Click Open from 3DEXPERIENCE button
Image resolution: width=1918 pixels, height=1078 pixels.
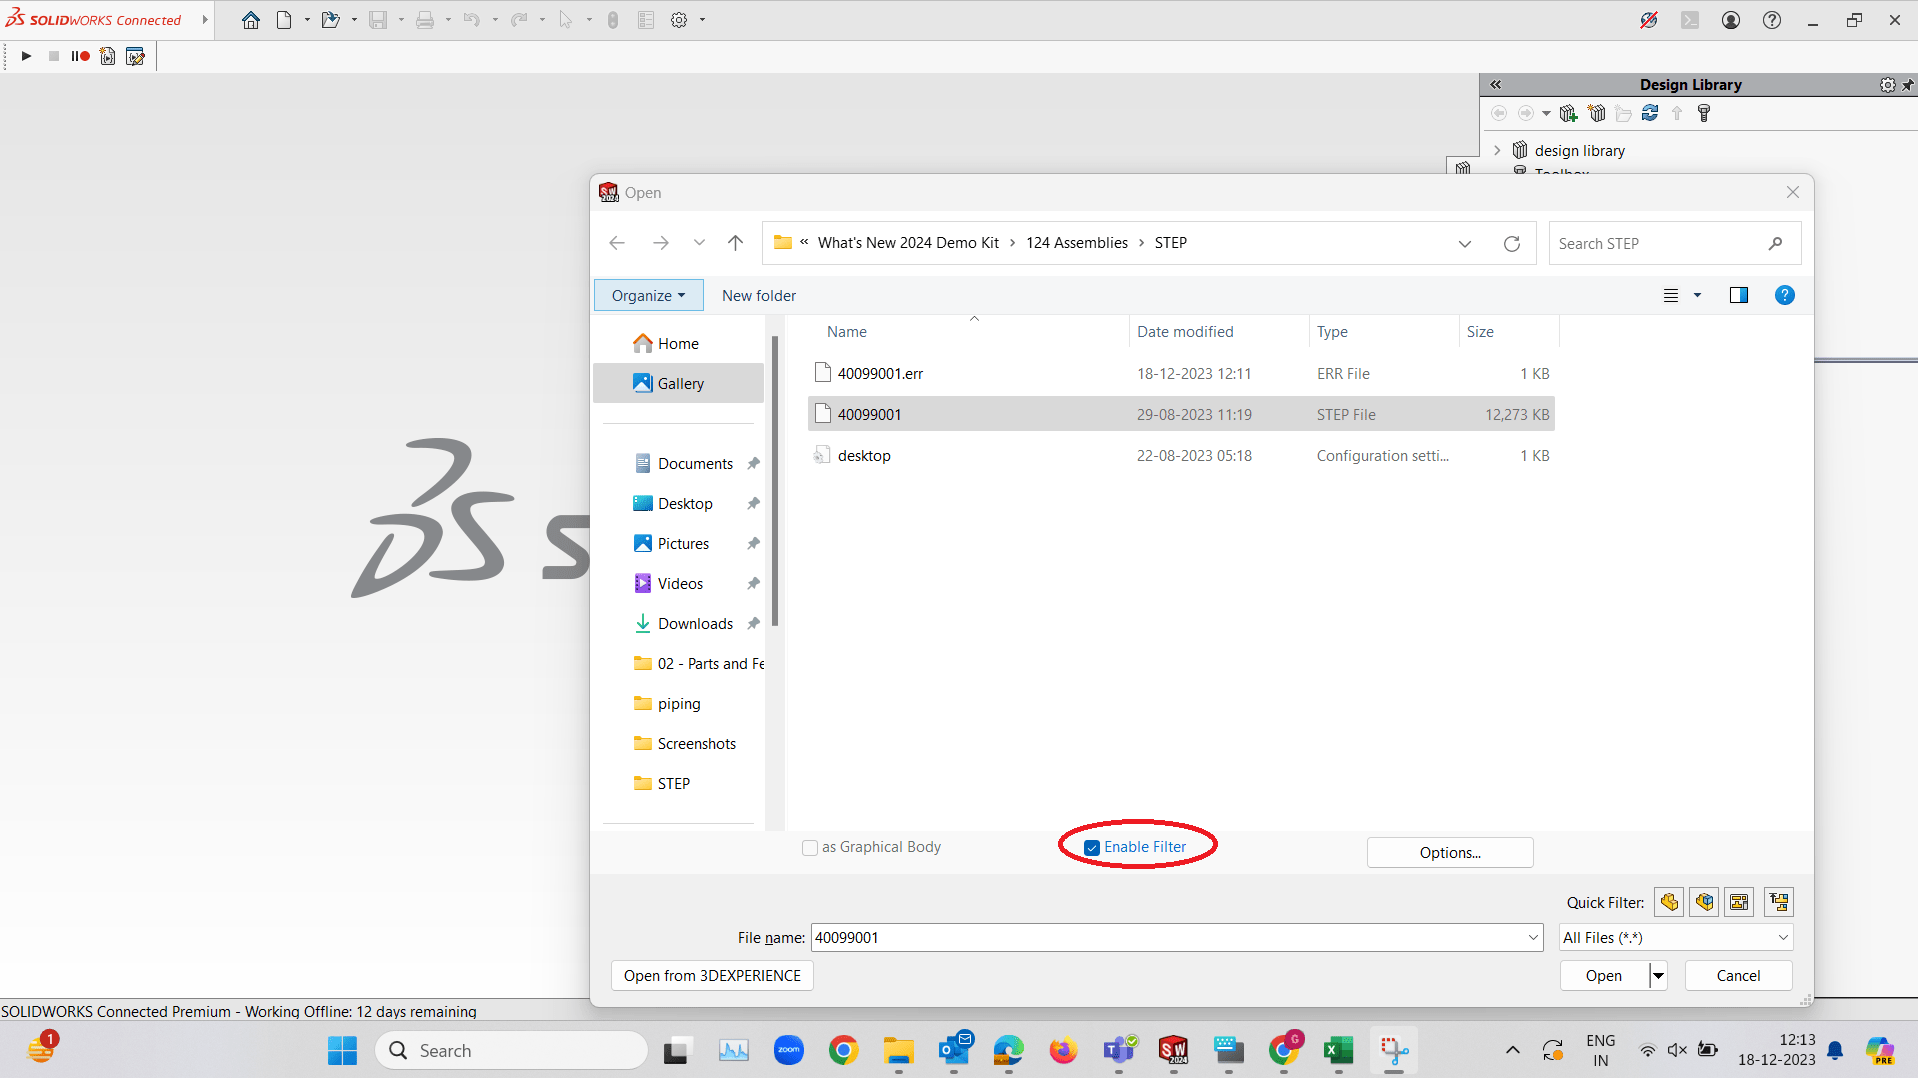(x=712, y=976)
